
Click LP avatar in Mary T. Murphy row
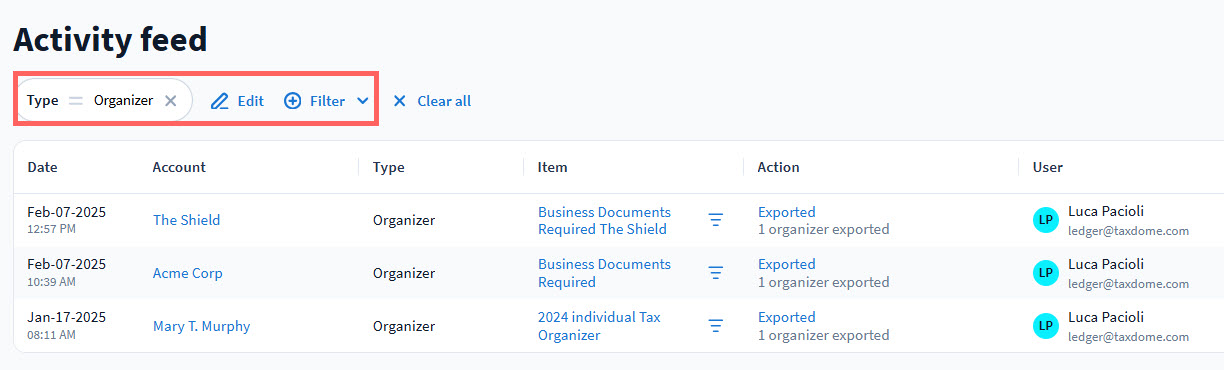click(1046, 325)
